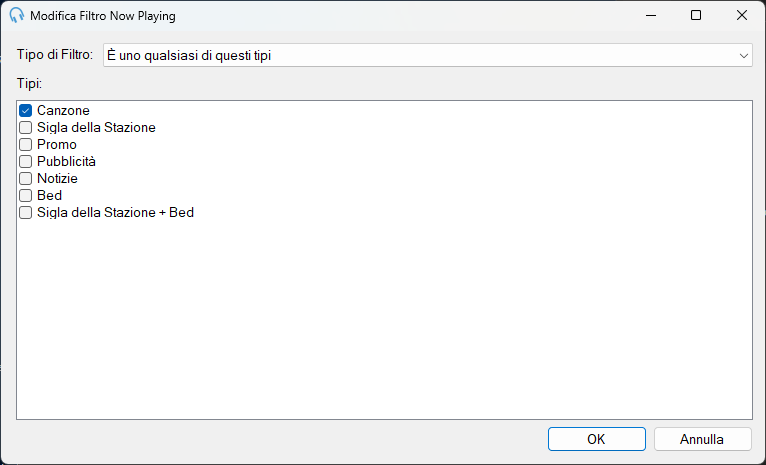The width and height of the screenshot is (766, 465).
Task: Click the Promo label text
Action: click(57, 145)
